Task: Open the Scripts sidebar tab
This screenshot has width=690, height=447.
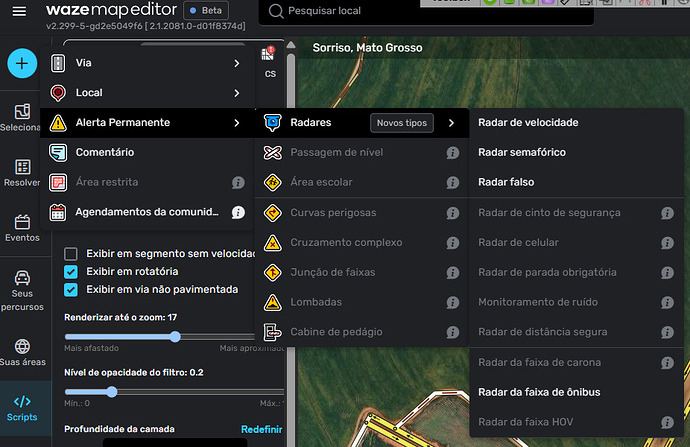Action: click(x=22, y=409)
